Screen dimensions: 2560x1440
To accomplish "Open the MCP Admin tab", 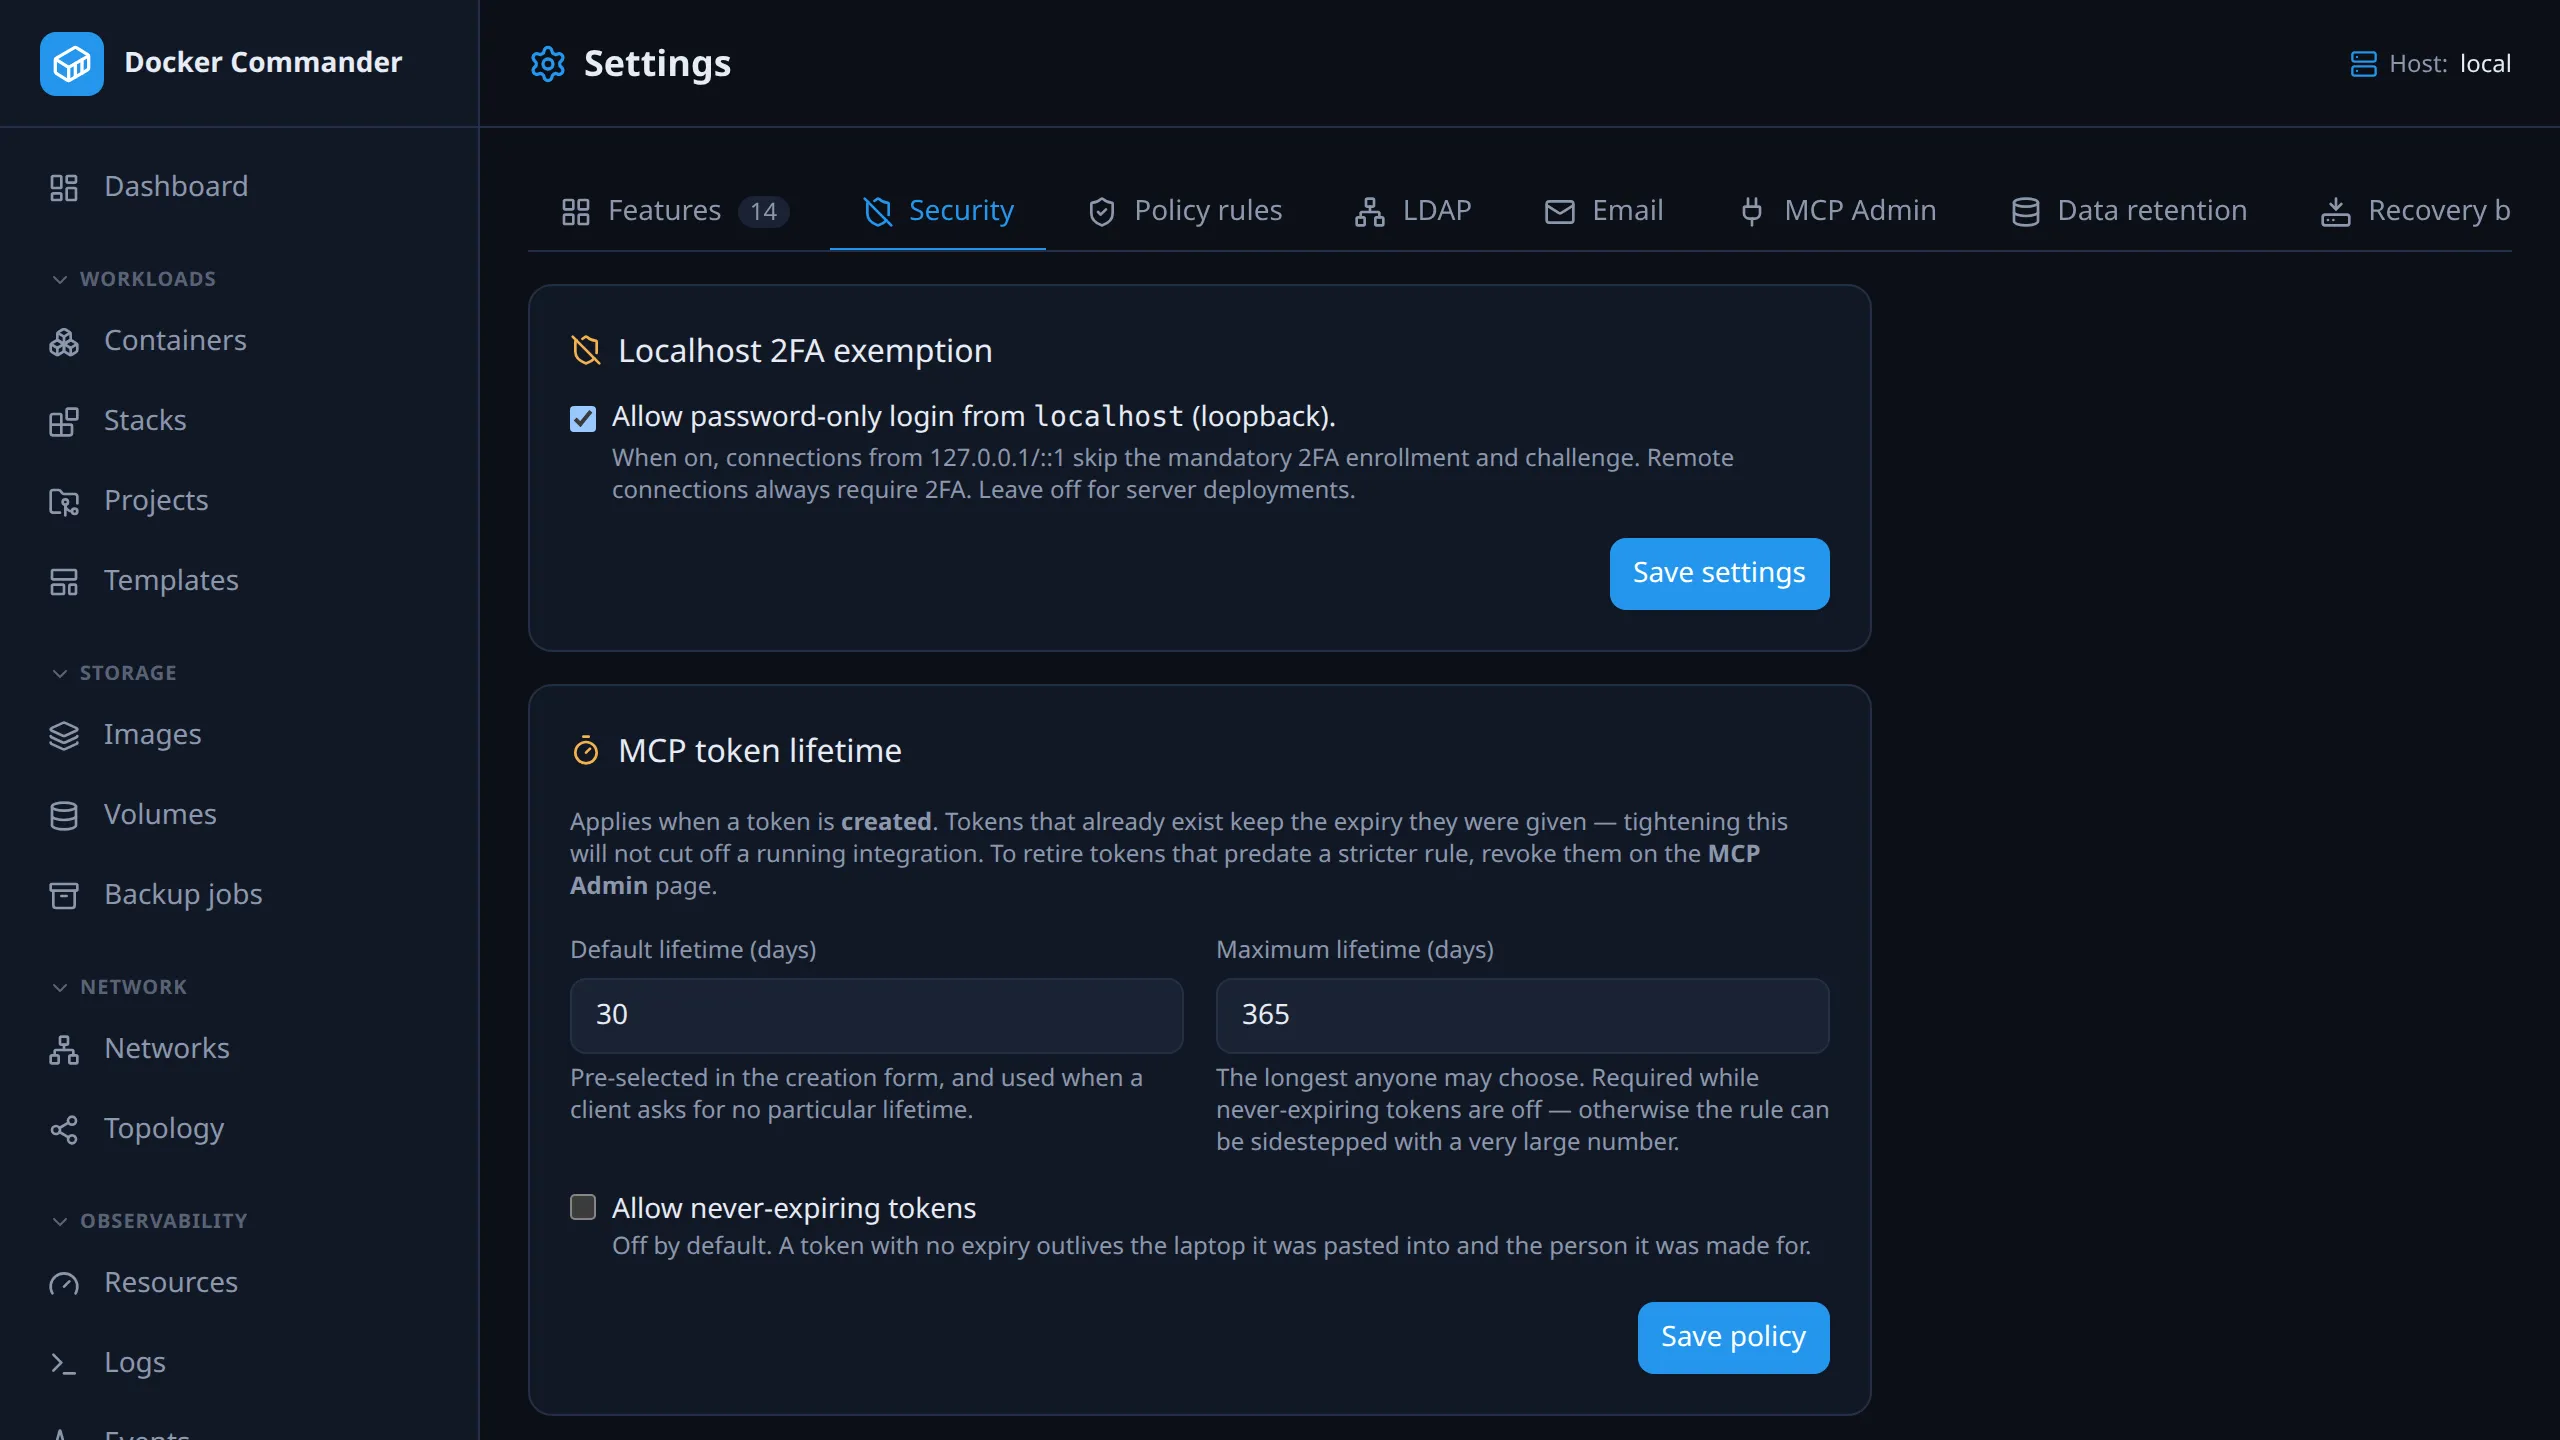I will (x=1837, y=211).
